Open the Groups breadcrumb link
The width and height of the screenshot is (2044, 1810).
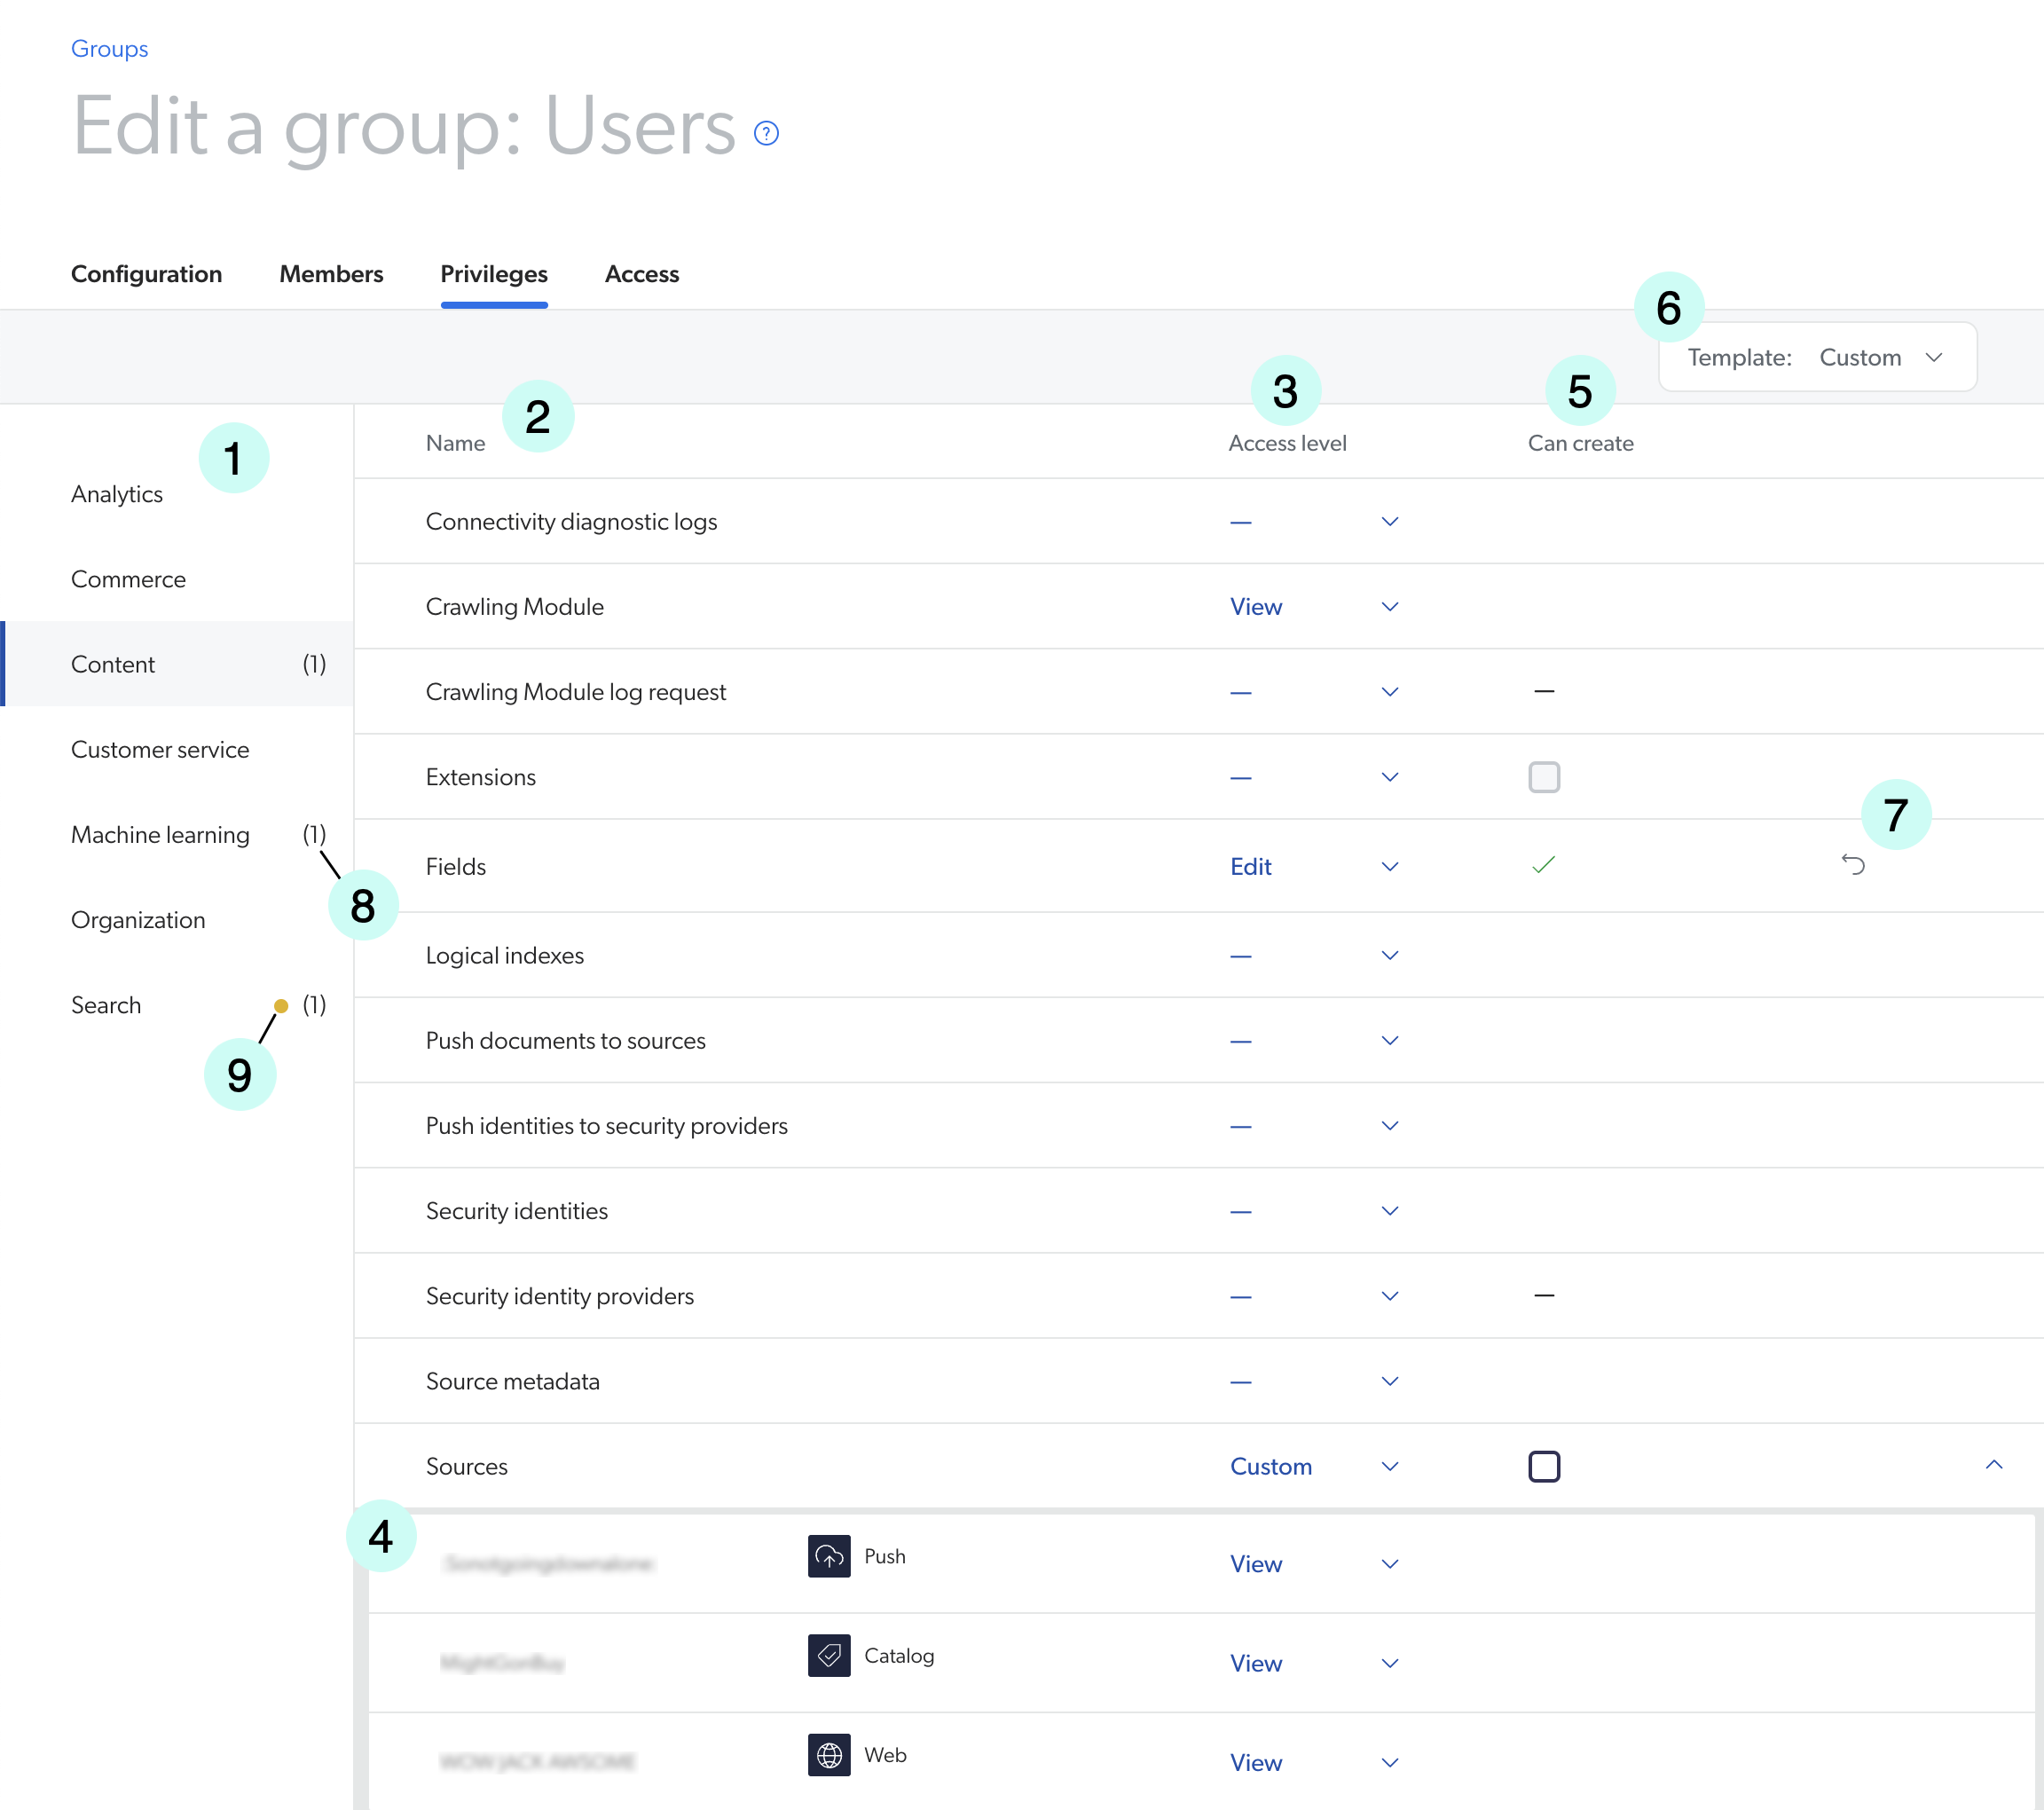pyautogui.click(x=109, y=48)
